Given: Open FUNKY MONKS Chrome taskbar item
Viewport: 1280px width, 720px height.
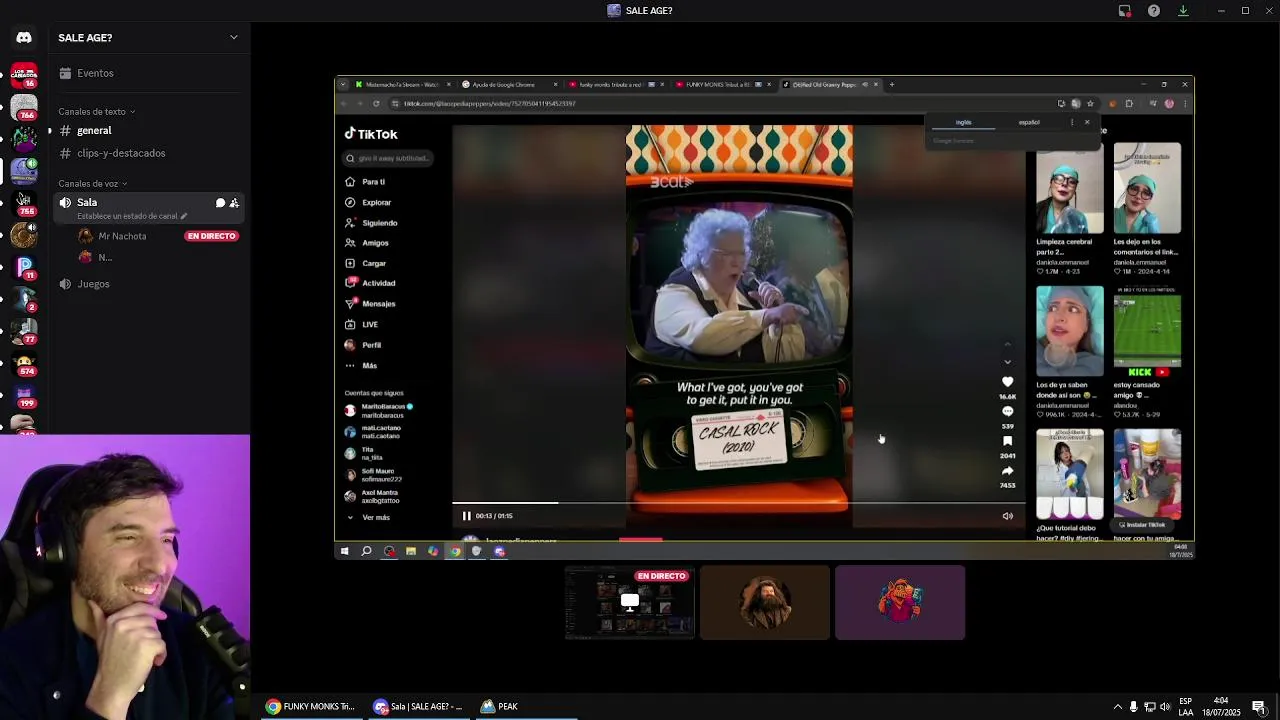Looking at the screenshot, I should point(311,707).
